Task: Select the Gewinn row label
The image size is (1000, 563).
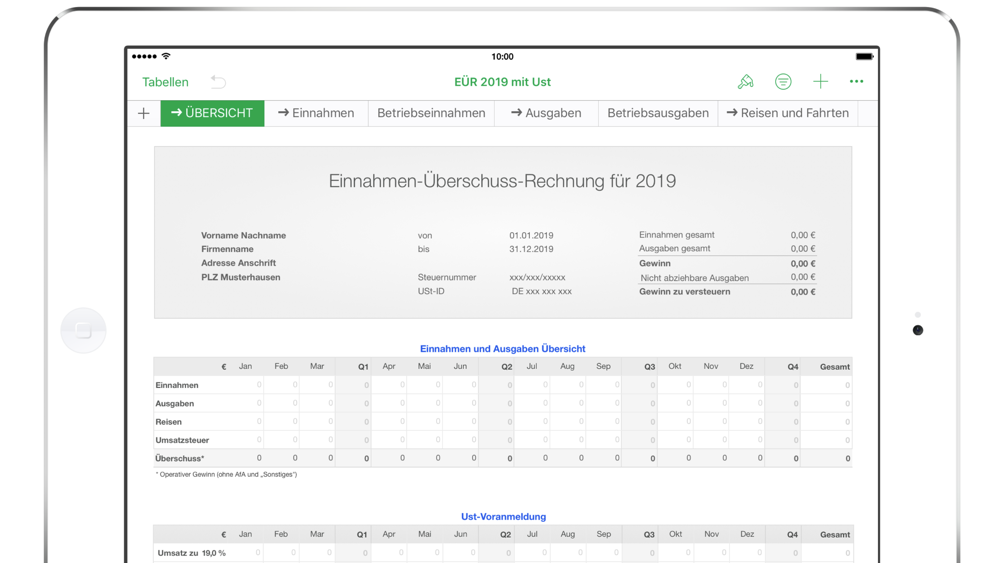Action: point(655,263)
